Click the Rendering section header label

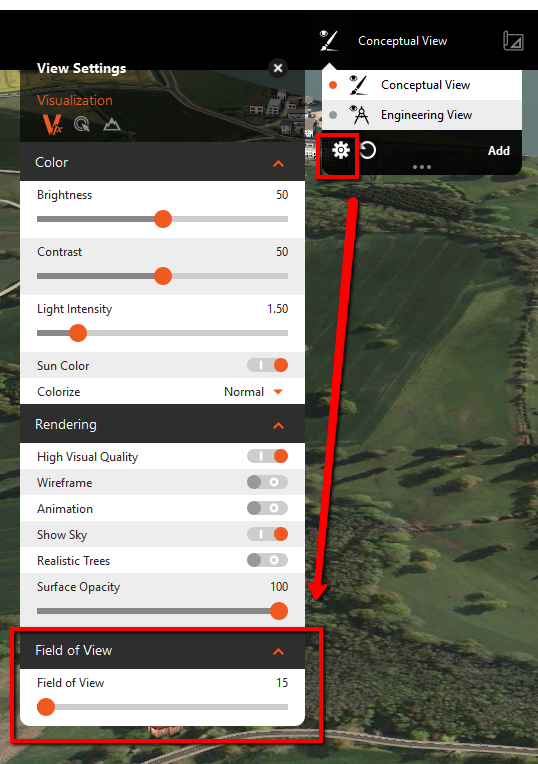click(x=66, y=424)
